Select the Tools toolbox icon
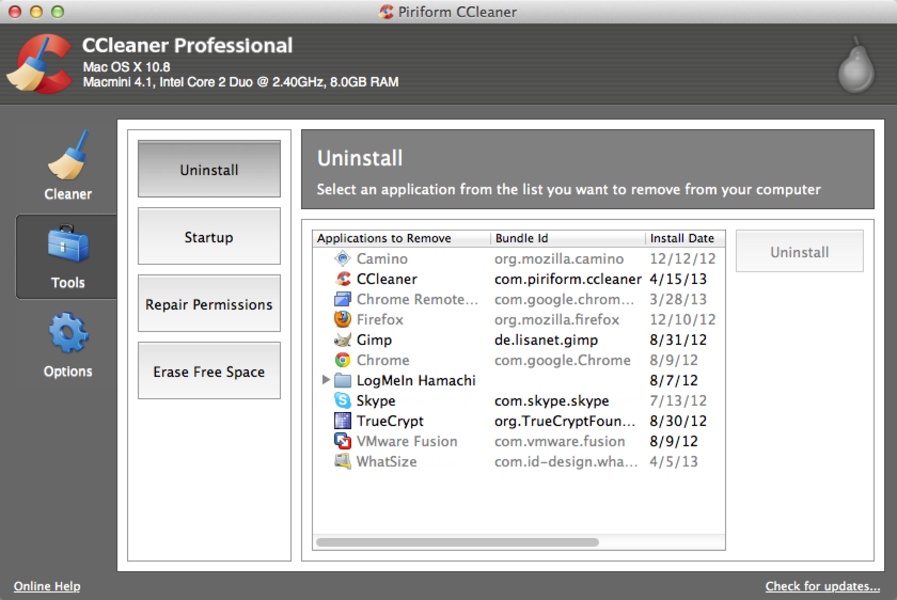Image resolution: width=897 pixels, height=600 pixels. (67, 245)
